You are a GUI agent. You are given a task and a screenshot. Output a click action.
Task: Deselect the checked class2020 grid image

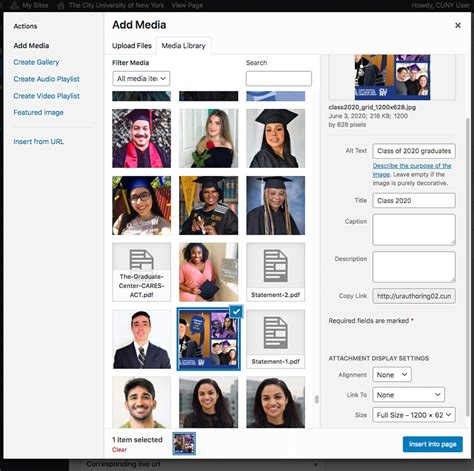click(x=236, y=312)
